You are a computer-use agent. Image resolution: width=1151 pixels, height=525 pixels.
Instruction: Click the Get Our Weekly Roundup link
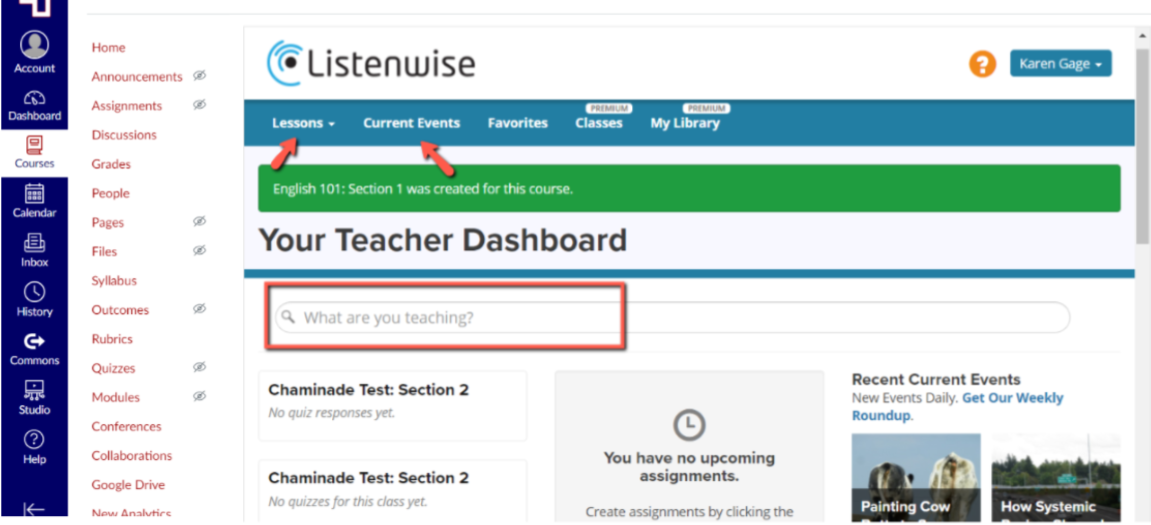tap(957, 406)
